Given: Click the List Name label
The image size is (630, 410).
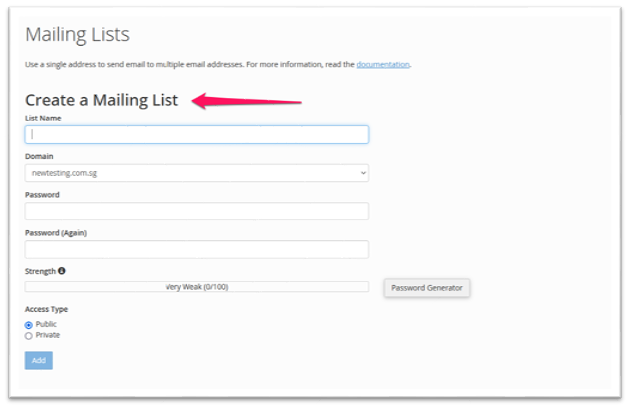Looking at the screenshot, I should [43, 118].
